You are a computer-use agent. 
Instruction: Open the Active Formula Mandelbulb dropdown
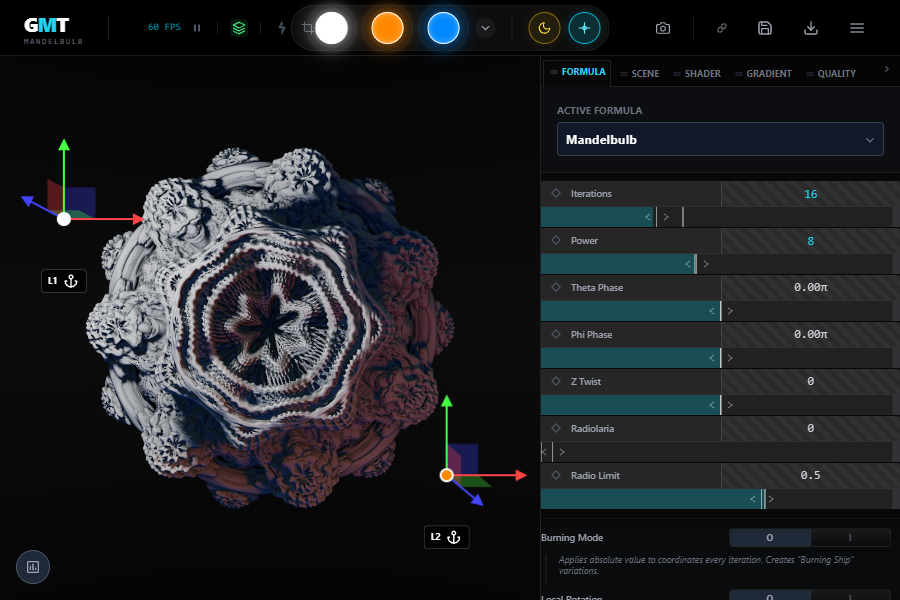[x=720, y=139]
